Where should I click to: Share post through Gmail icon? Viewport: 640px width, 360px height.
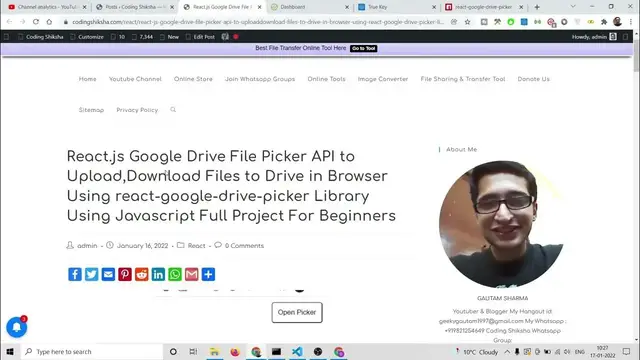[x=191, y=274]
